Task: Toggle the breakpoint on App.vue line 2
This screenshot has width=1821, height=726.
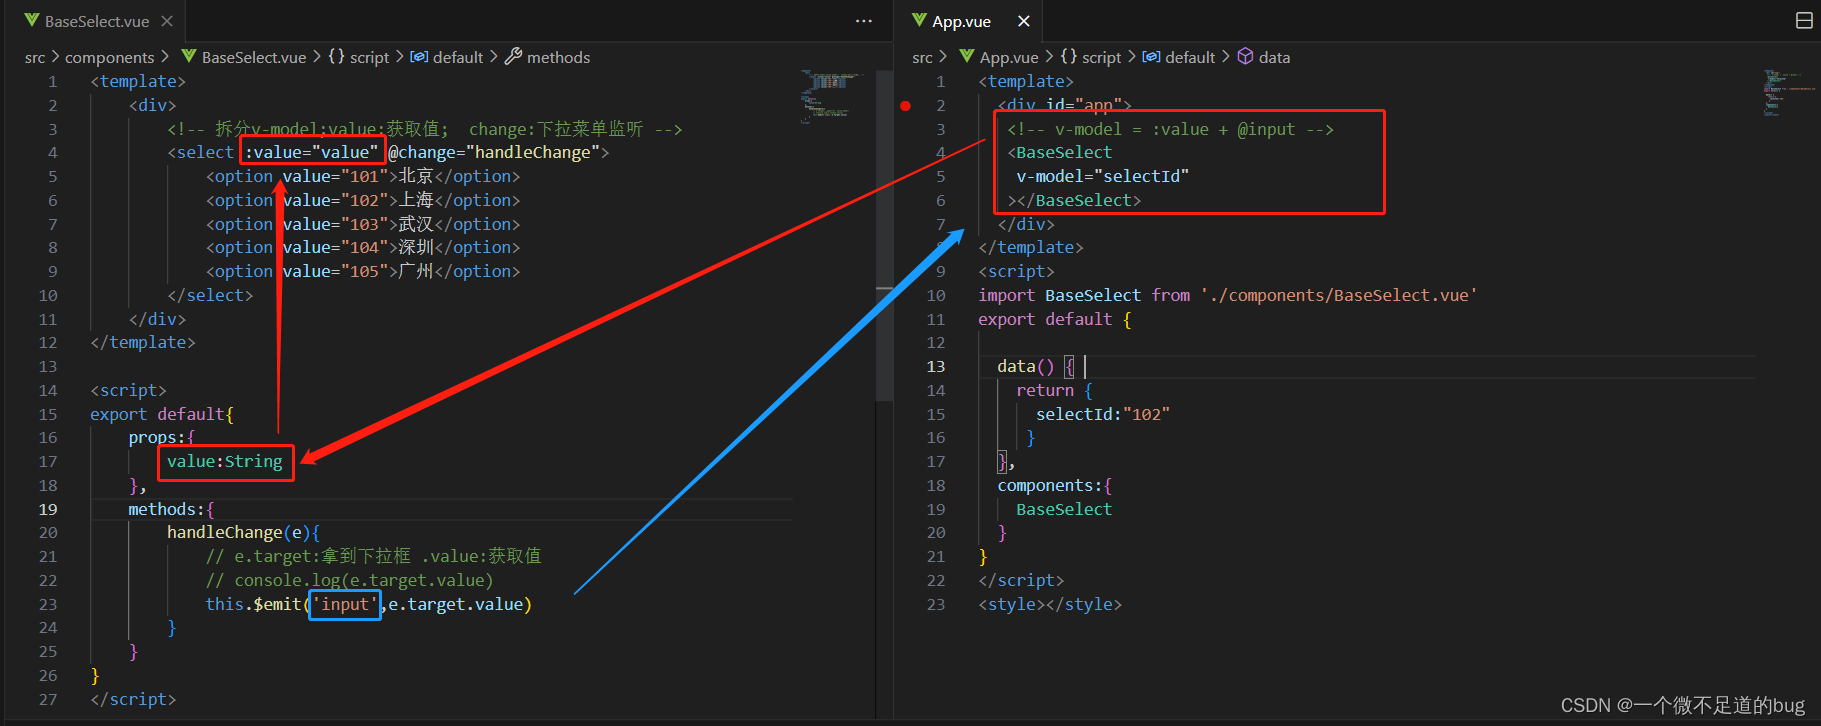Action: click(905, 105)
